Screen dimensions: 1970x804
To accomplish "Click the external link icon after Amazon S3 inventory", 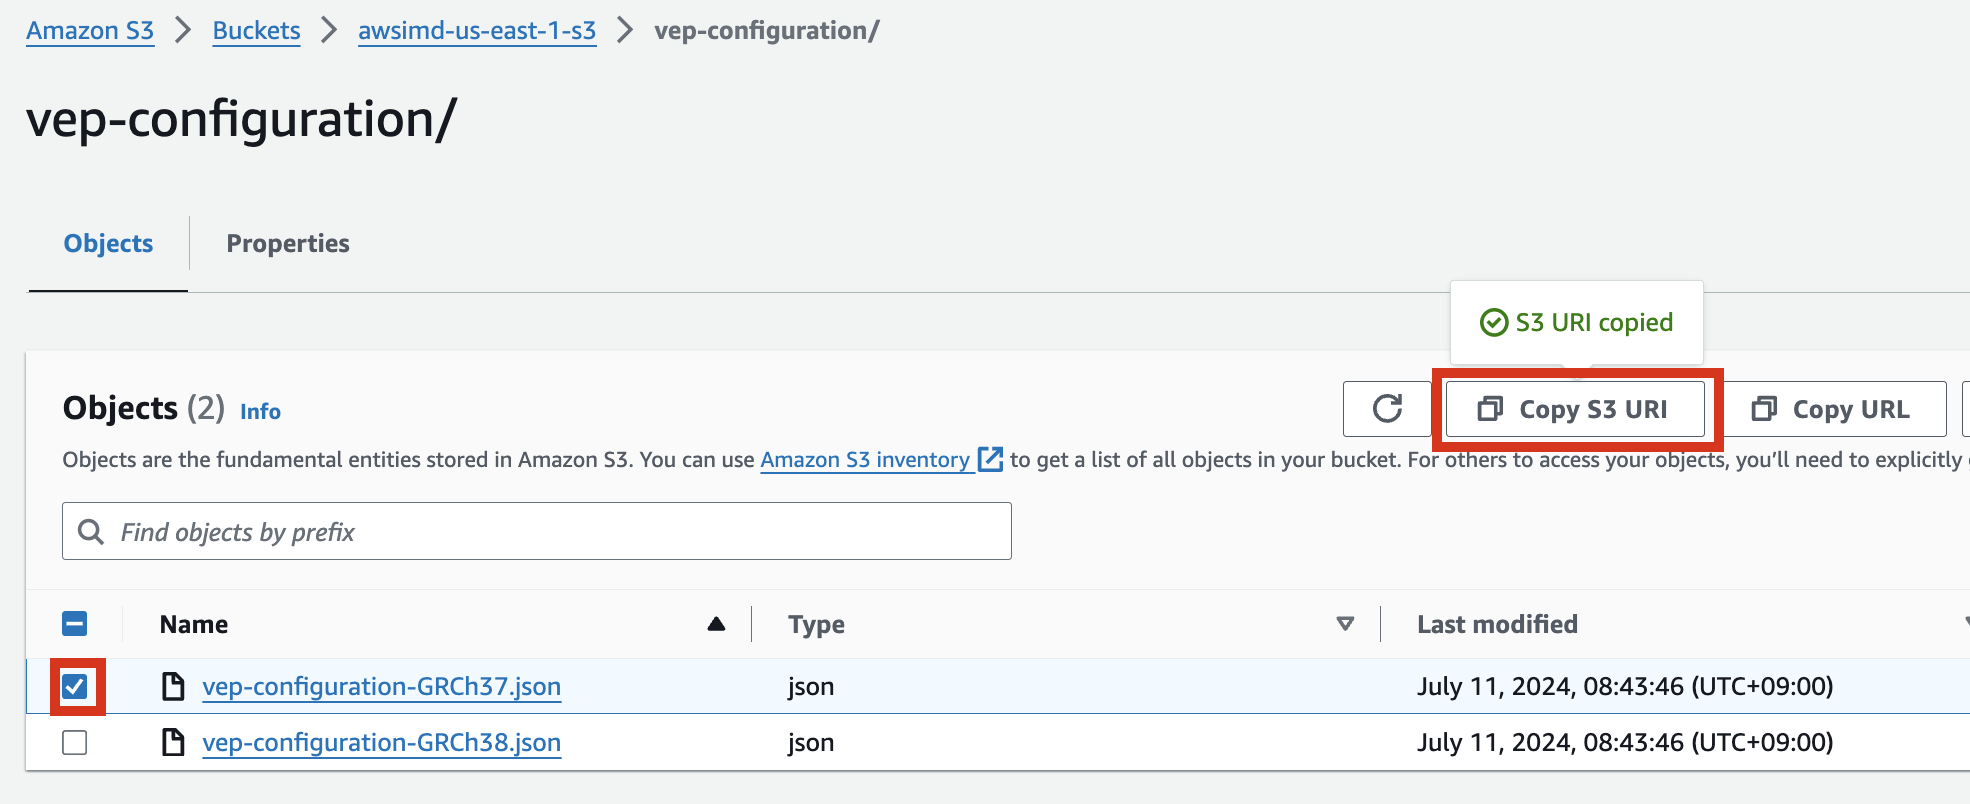I will tap(990, 459).
